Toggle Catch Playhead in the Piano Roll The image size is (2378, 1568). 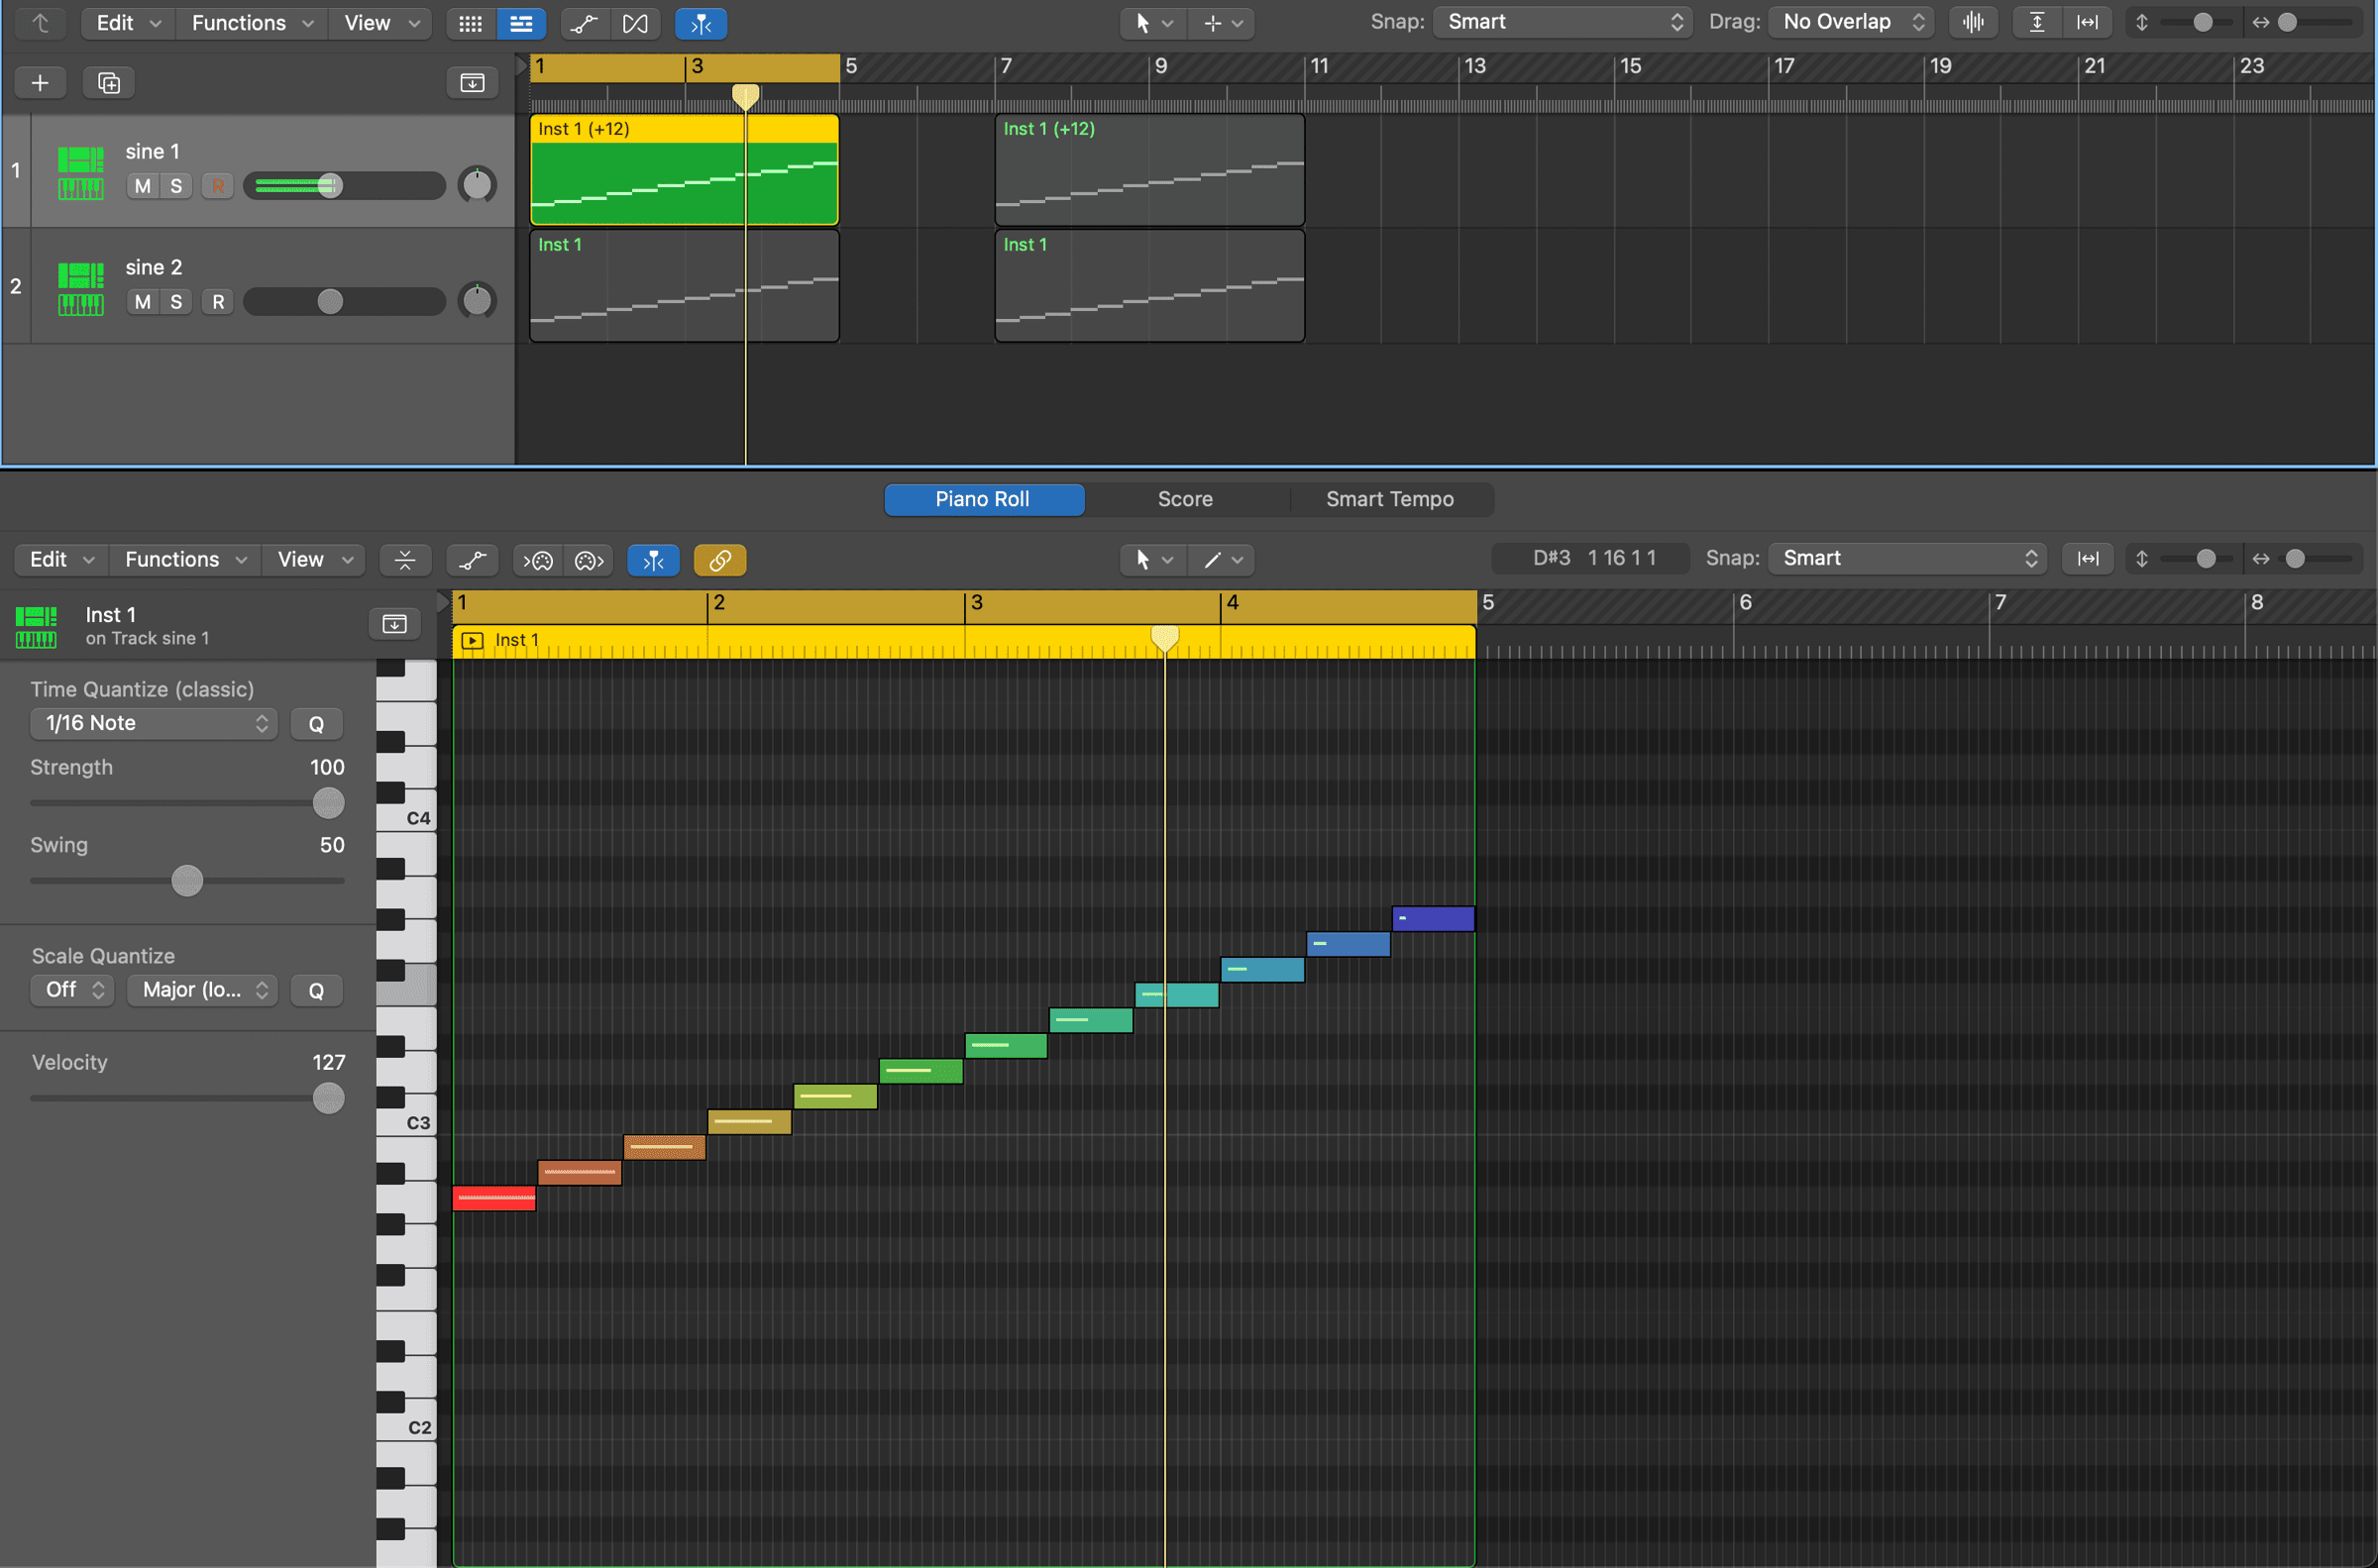[x=653, y=560]
